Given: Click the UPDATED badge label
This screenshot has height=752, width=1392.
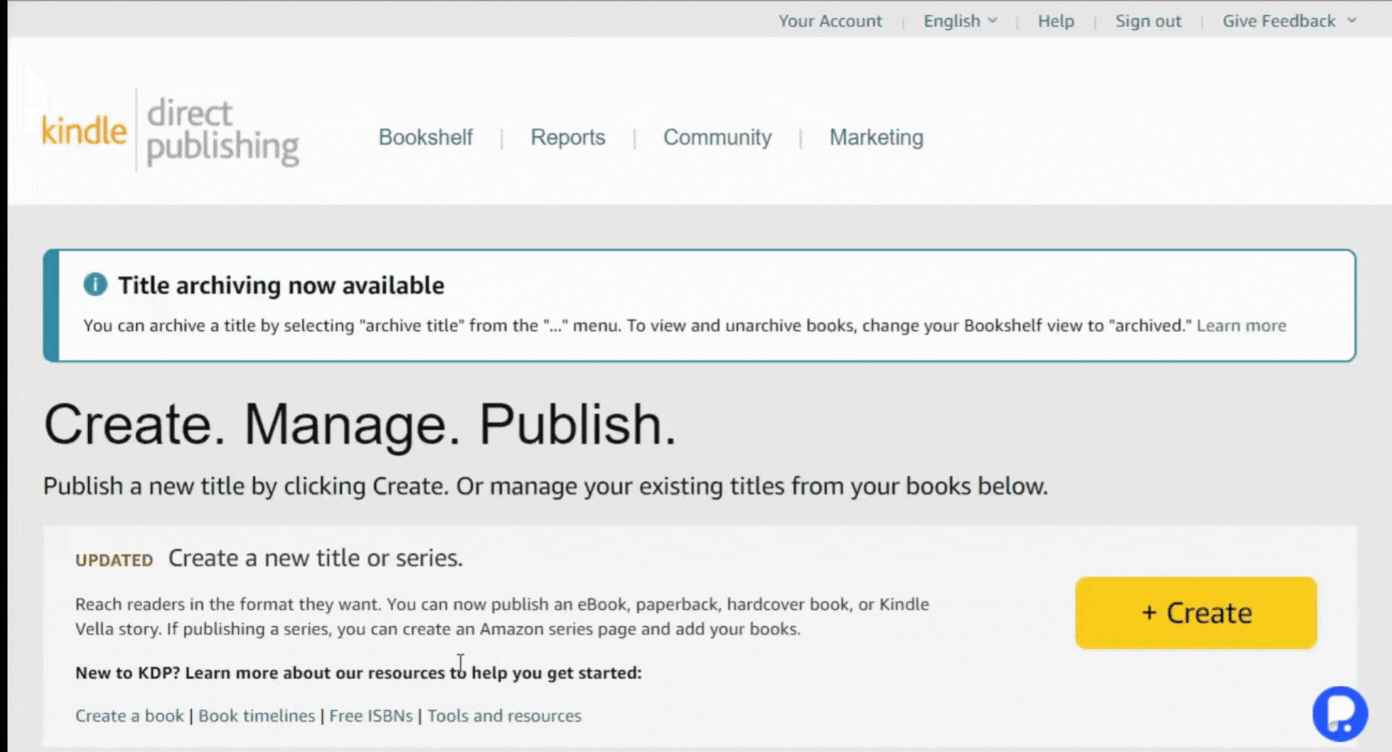Looking at the screenshot, I should click(114, 560).
